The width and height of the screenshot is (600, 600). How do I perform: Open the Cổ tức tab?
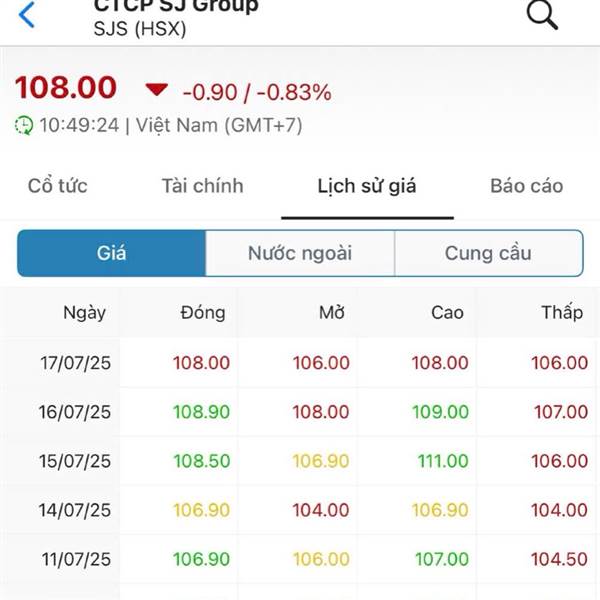tap(58, 186)
